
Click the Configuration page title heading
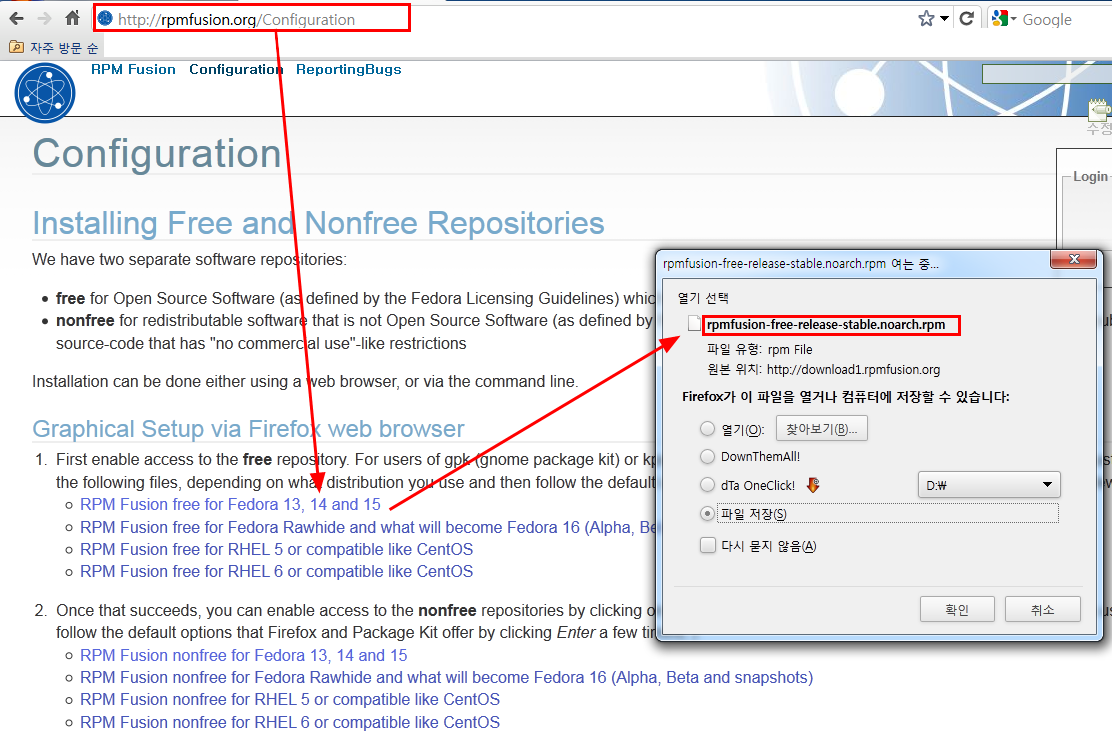157,153
